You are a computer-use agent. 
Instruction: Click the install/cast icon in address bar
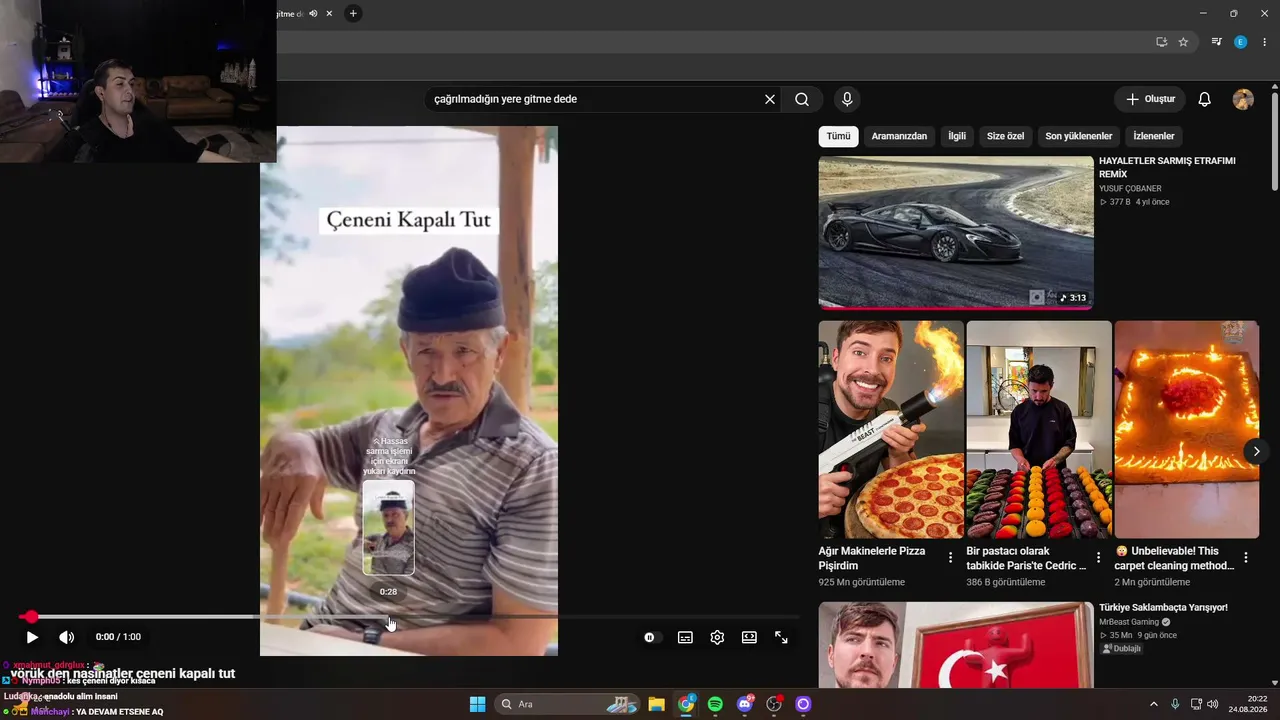point(1161,42)
